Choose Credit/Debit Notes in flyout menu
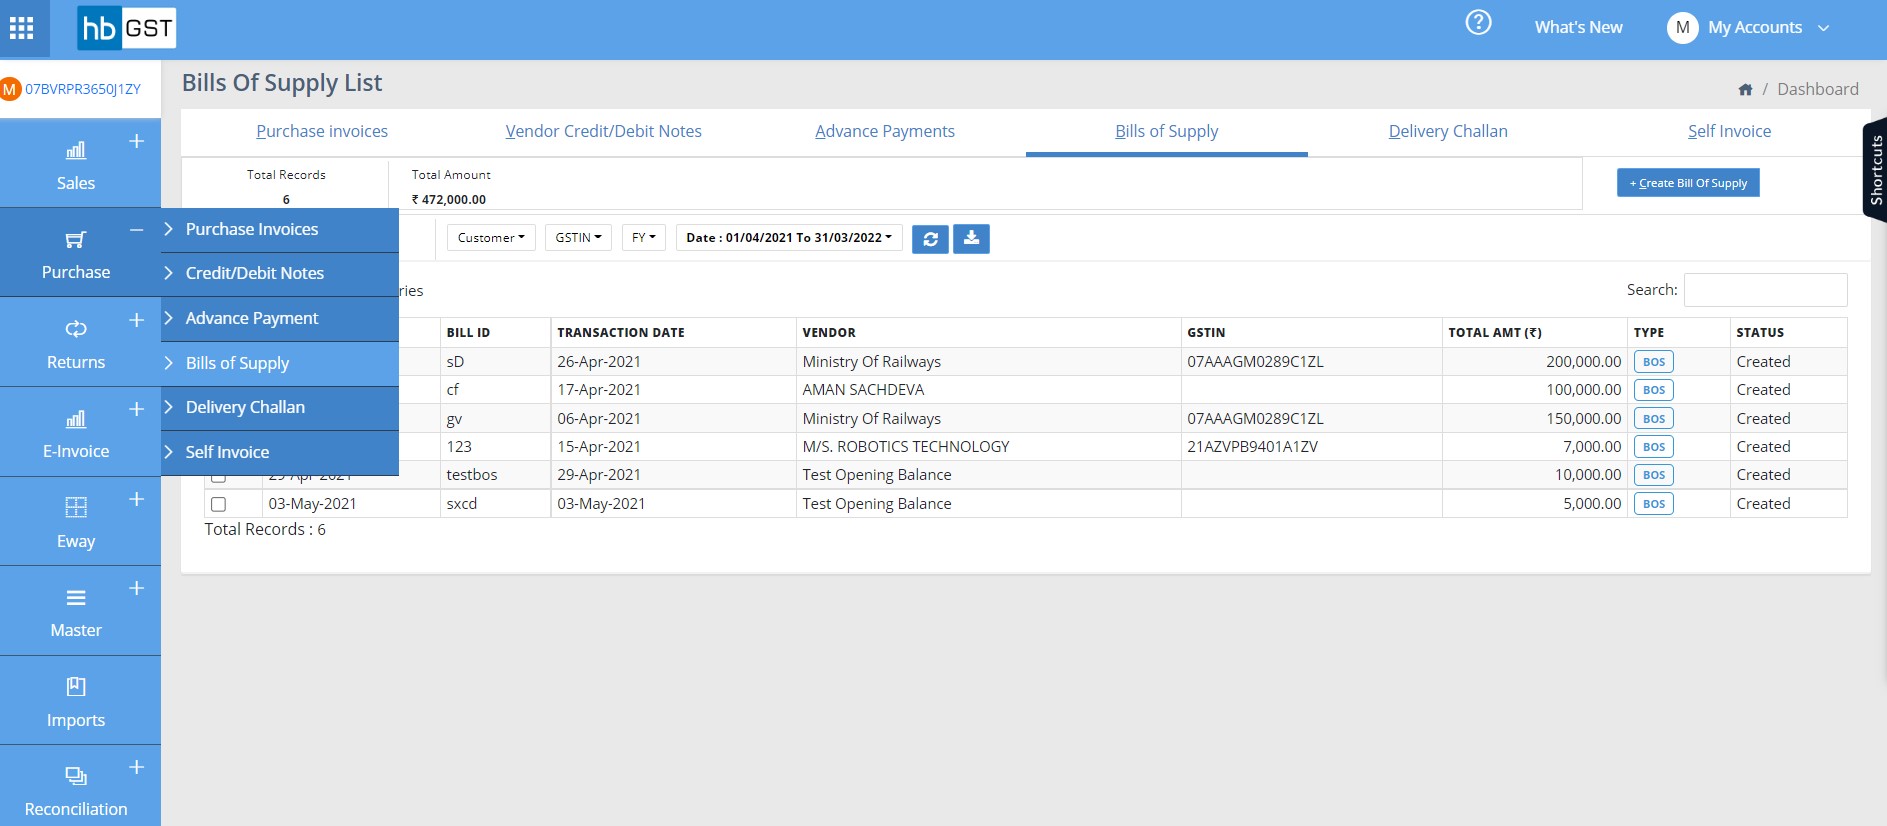Viewport: 1887px width, 826px height. [x=280, y=274]
